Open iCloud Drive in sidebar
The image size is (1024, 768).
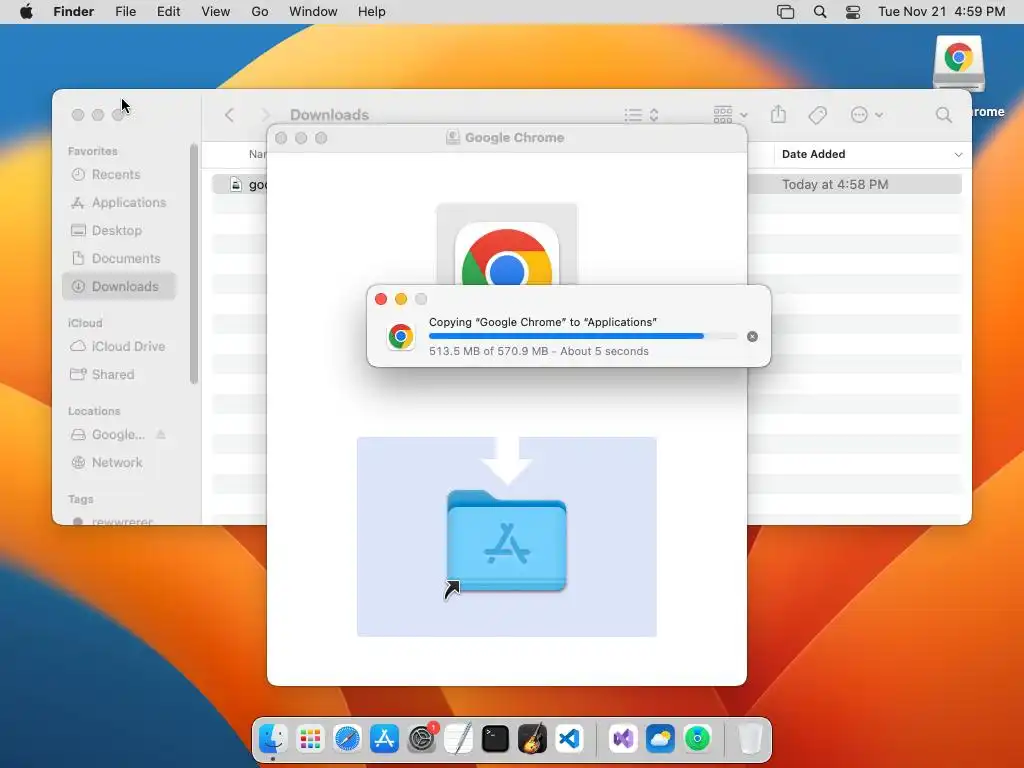point(118,346)
